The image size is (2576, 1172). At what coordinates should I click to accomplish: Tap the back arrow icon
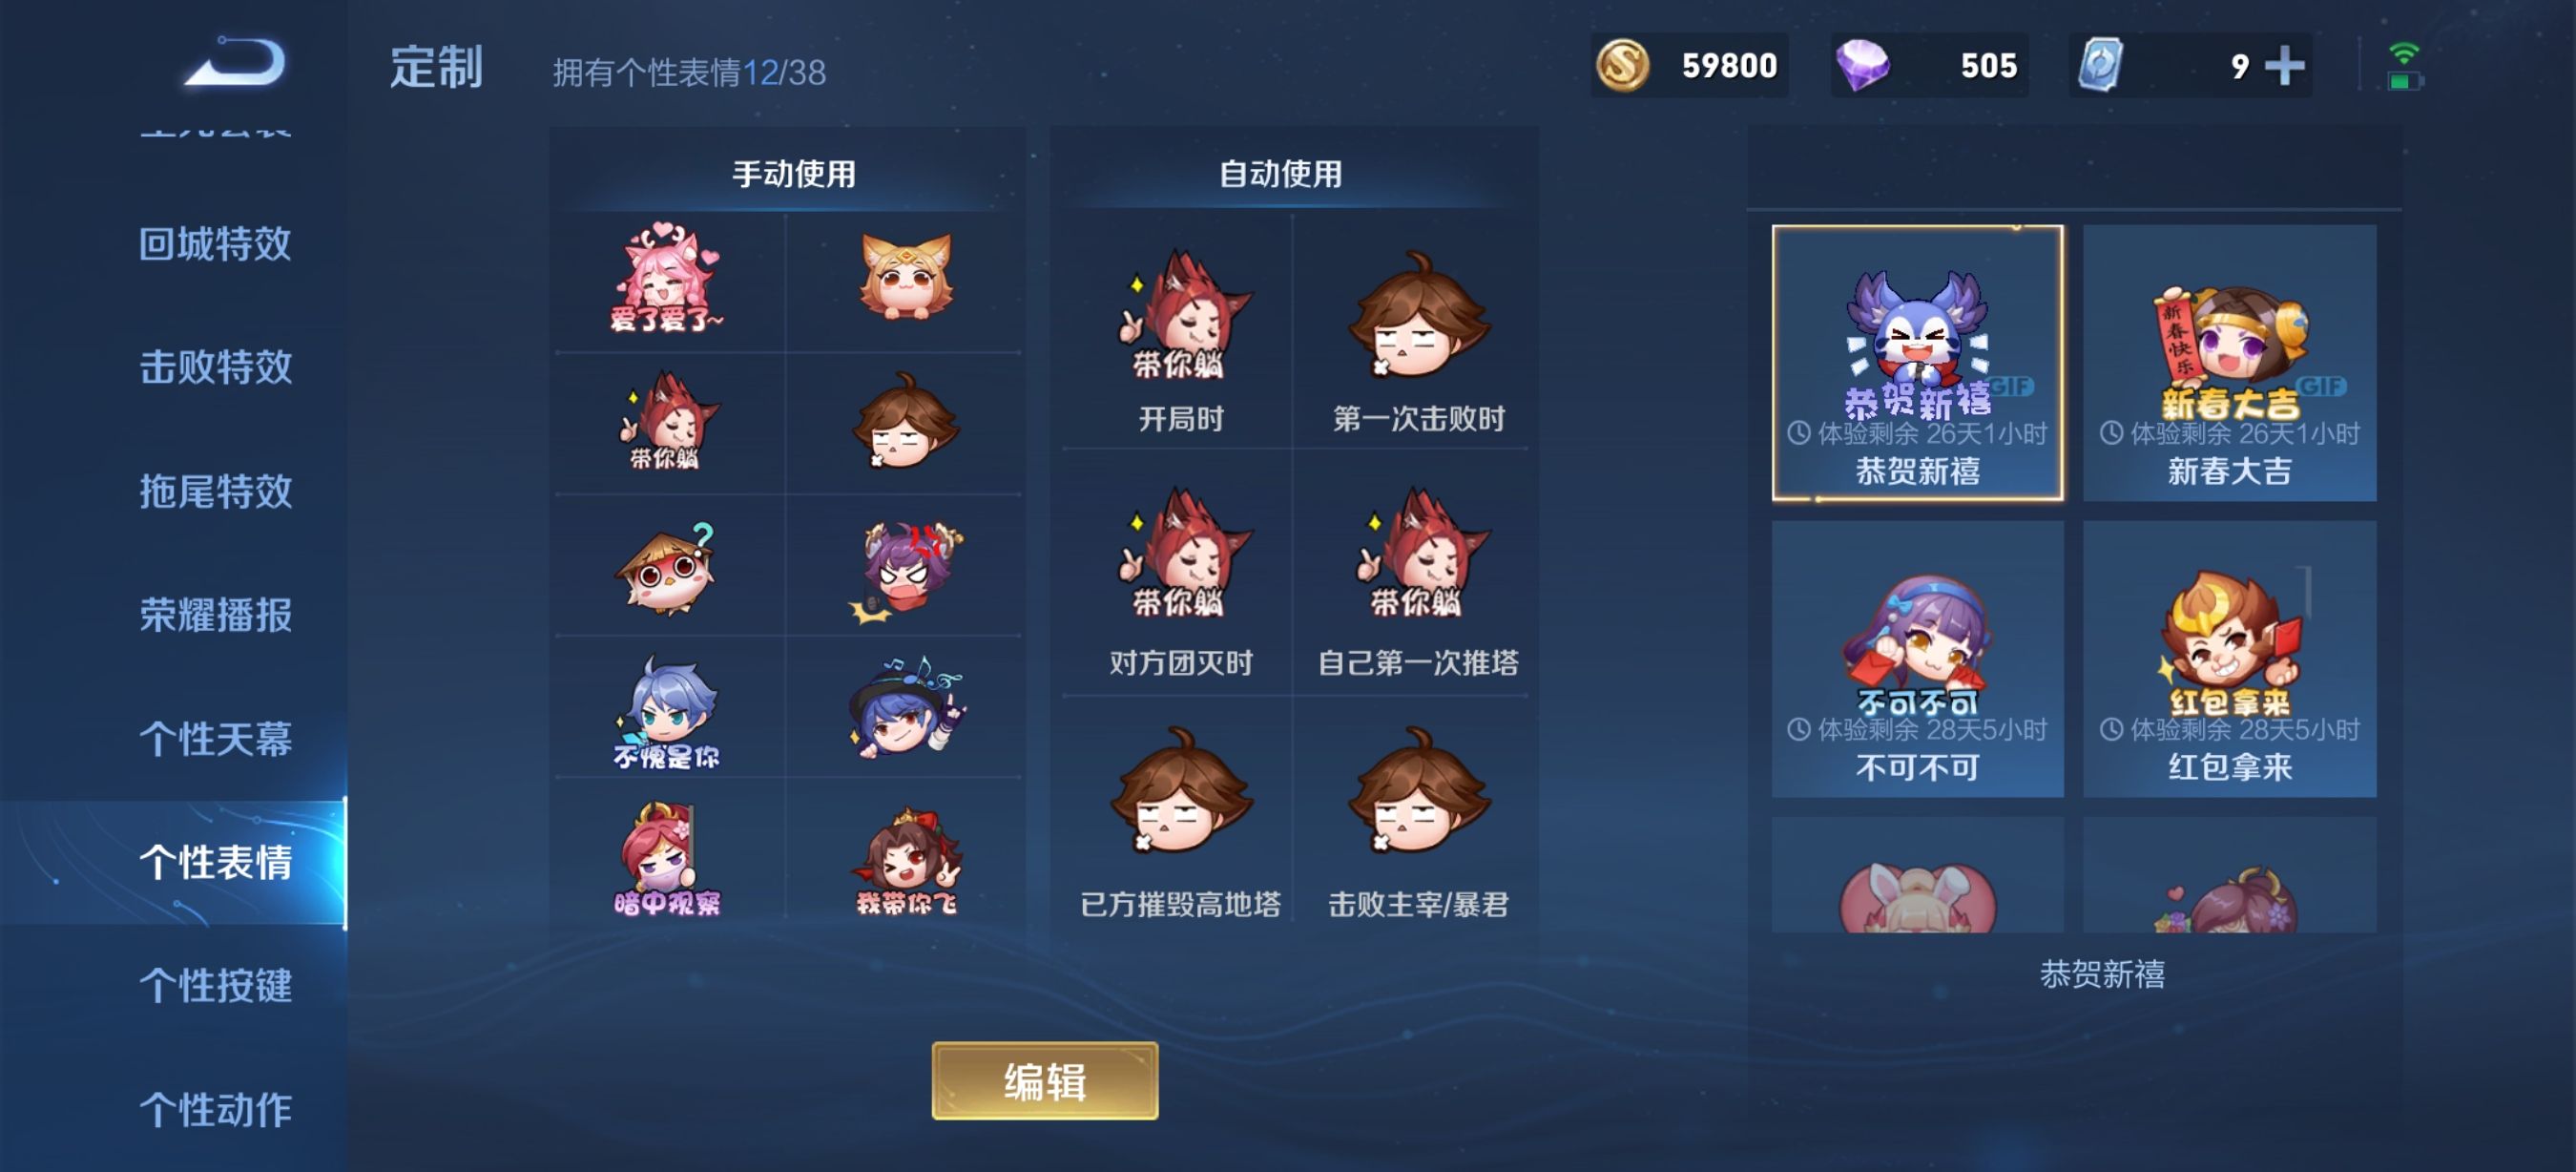[x=236, y=63]
